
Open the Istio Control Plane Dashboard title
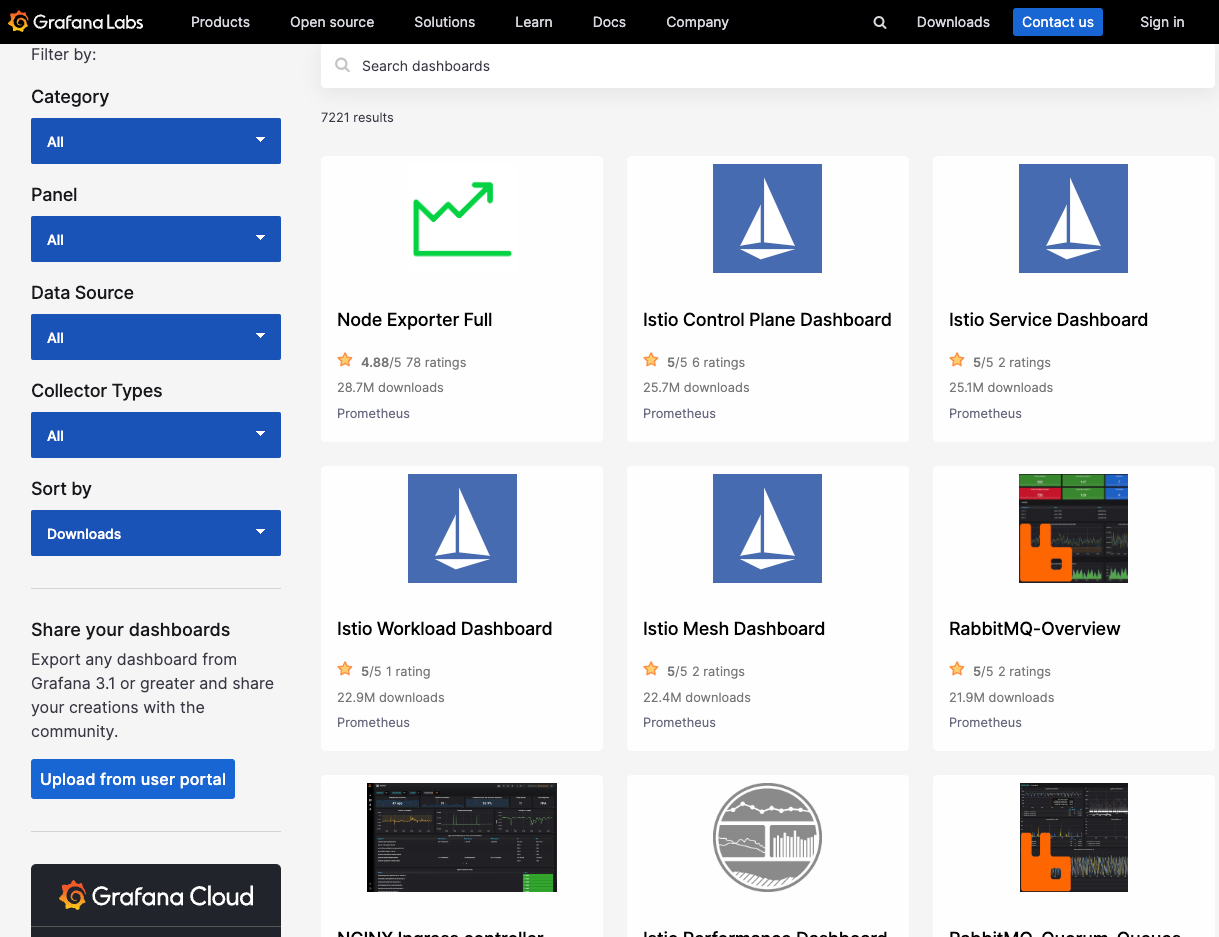767,320
